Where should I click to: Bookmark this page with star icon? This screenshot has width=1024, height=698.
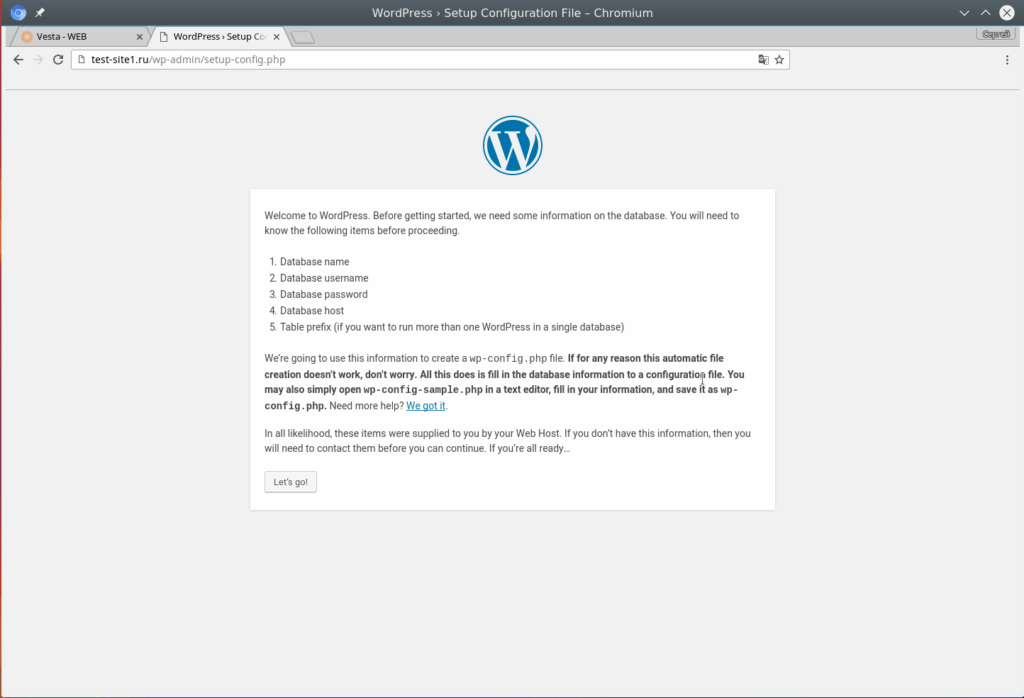pyautogui.click(x=779, y=59)
